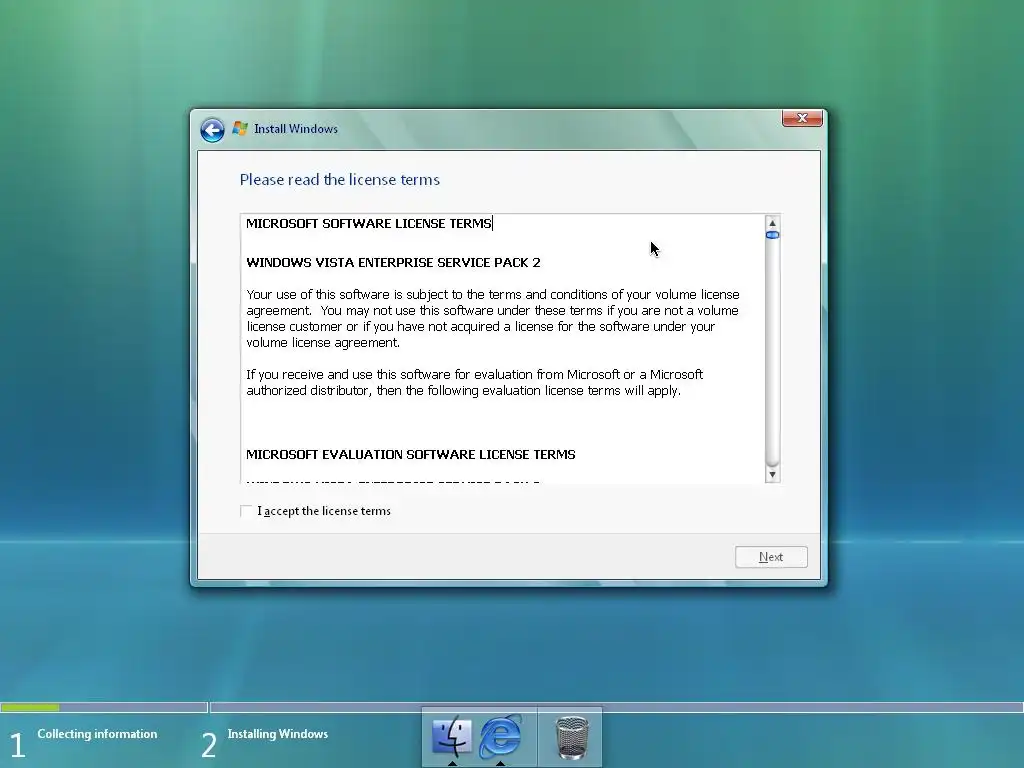The height and width of the screenshot is (768, 1024).
Task: Click the paragraph starting "Your use of this software"
Action: (x=493, y=319)
